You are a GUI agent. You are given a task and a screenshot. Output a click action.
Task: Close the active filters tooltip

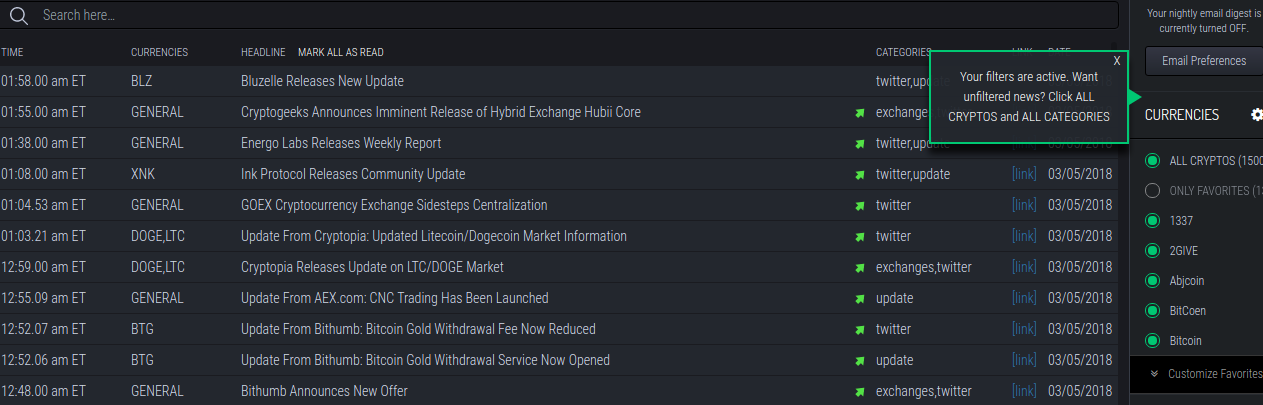[1117, 61]
